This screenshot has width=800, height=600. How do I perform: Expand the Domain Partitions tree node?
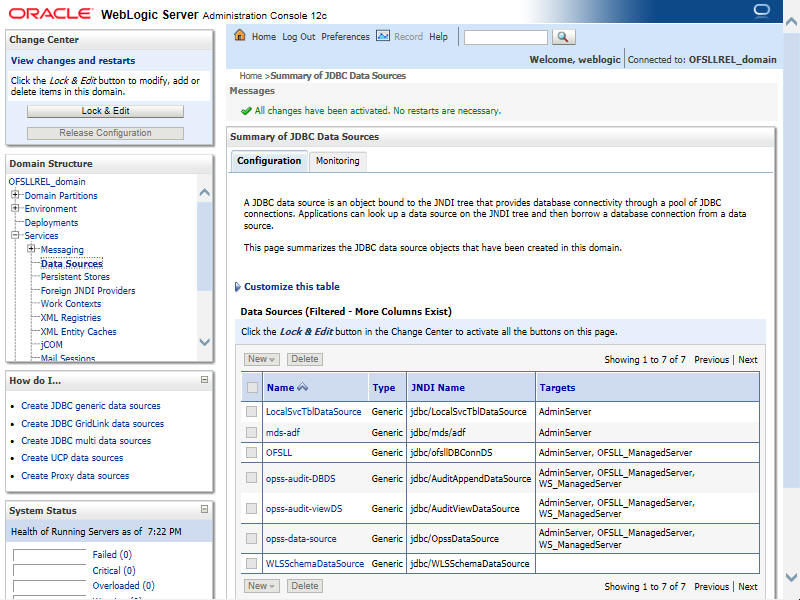15,194
